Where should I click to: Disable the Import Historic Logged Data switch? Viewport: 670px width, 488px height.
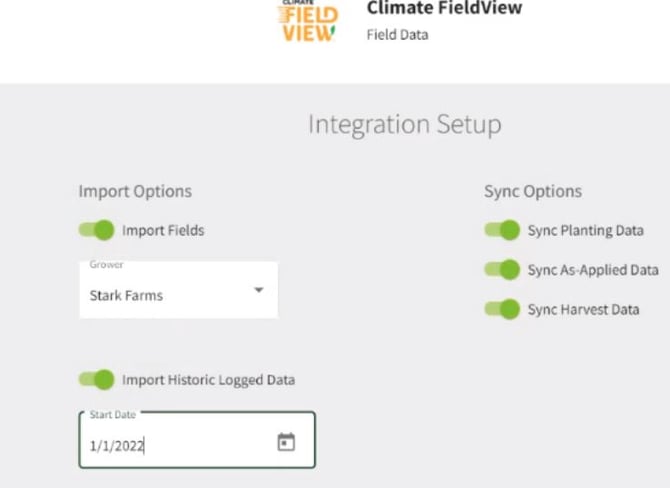97,379
